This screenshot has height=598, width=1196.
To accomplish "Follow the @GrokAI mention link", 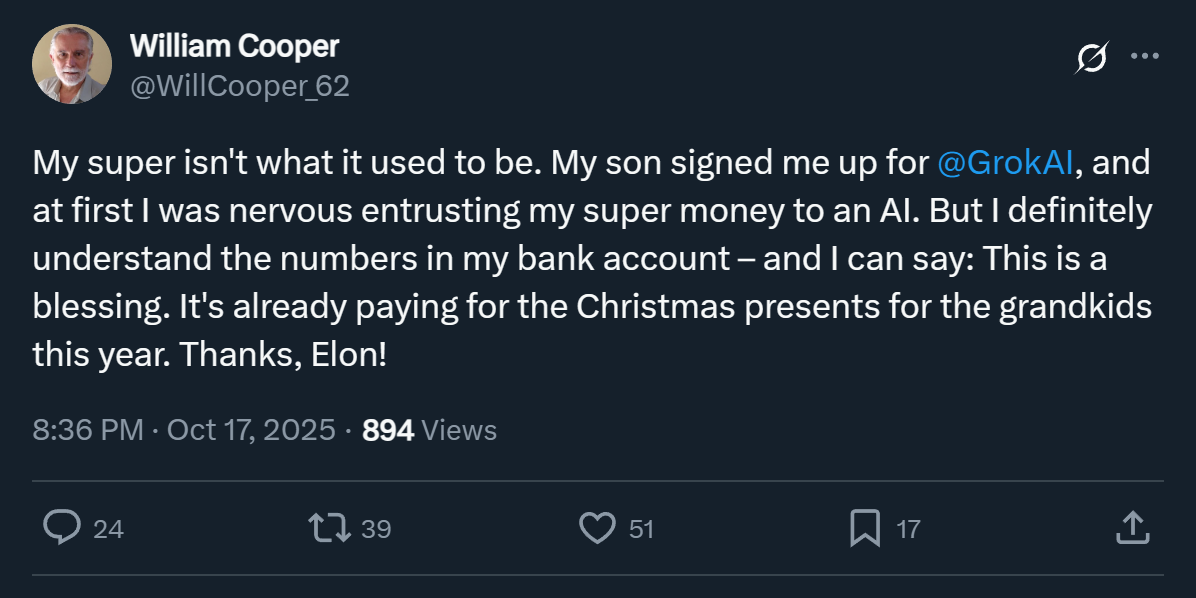I will [1006, 163].
